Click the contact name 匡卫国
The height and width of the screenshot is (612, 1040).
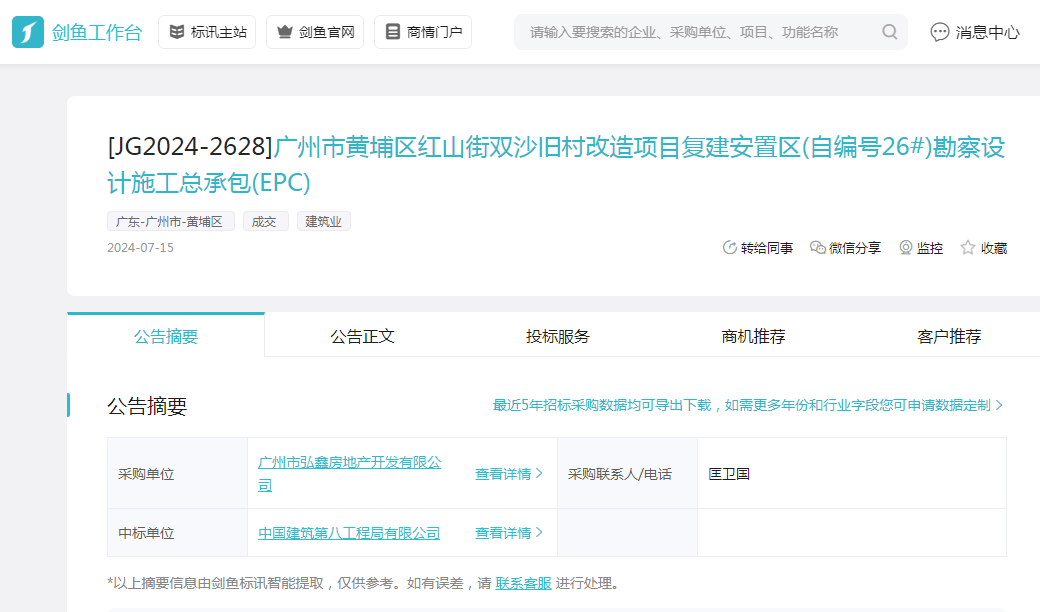click(x=729, y=474)
